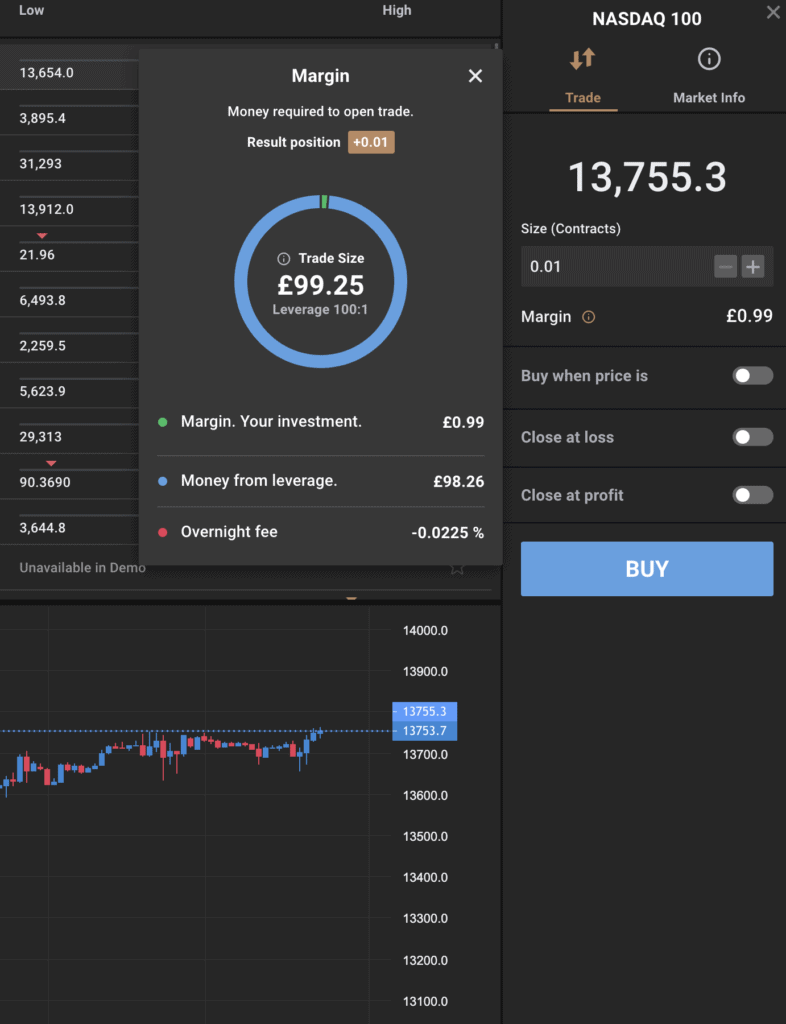Place the order with BUY button
Viewport: 786px width, 1024px height.
pyautogui.click(x=647, y=569)
